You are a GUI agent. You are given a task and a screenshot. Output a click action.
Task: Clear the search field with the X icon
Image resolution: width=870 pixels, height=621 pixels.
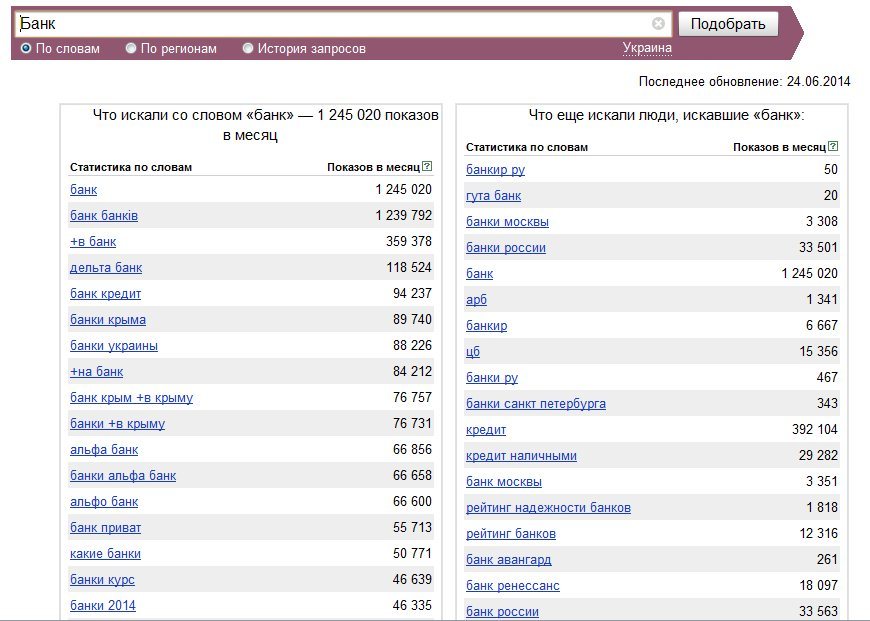click(658, 23)
